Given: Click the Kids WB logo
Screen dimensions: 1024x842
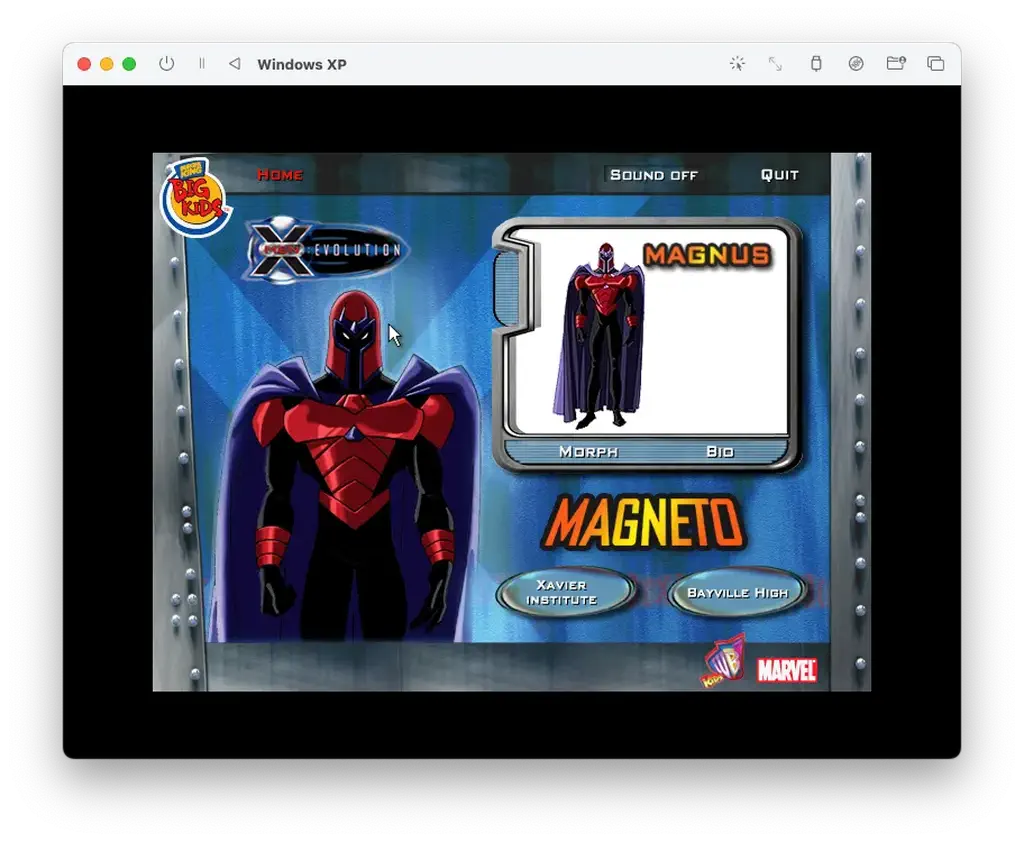Looking at the screenshot, I should click(724, 660).
